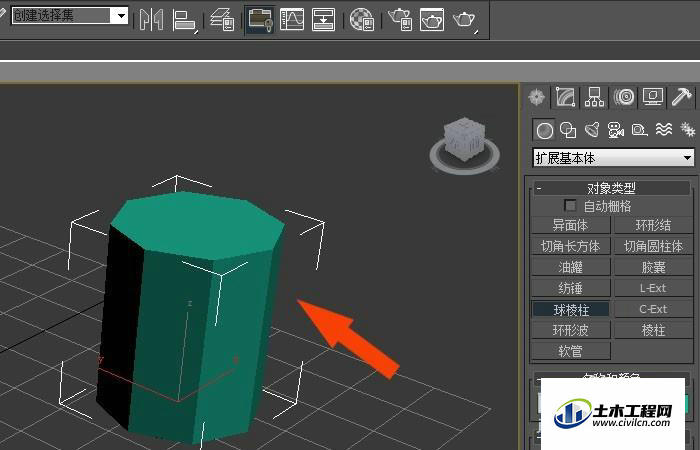The image size is (700, 450).
Task: Open the Material Editor icon
Action: tap(362, 20)
